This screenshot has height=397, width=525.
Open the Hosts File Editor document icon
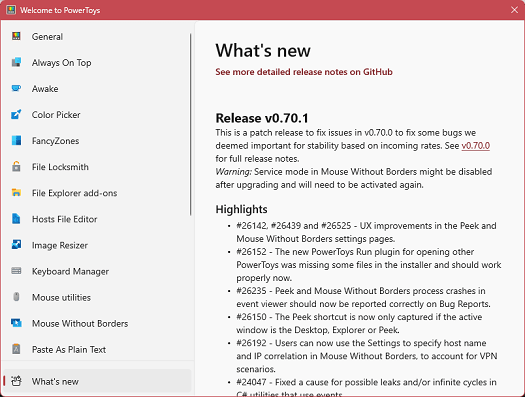point(16,219)
